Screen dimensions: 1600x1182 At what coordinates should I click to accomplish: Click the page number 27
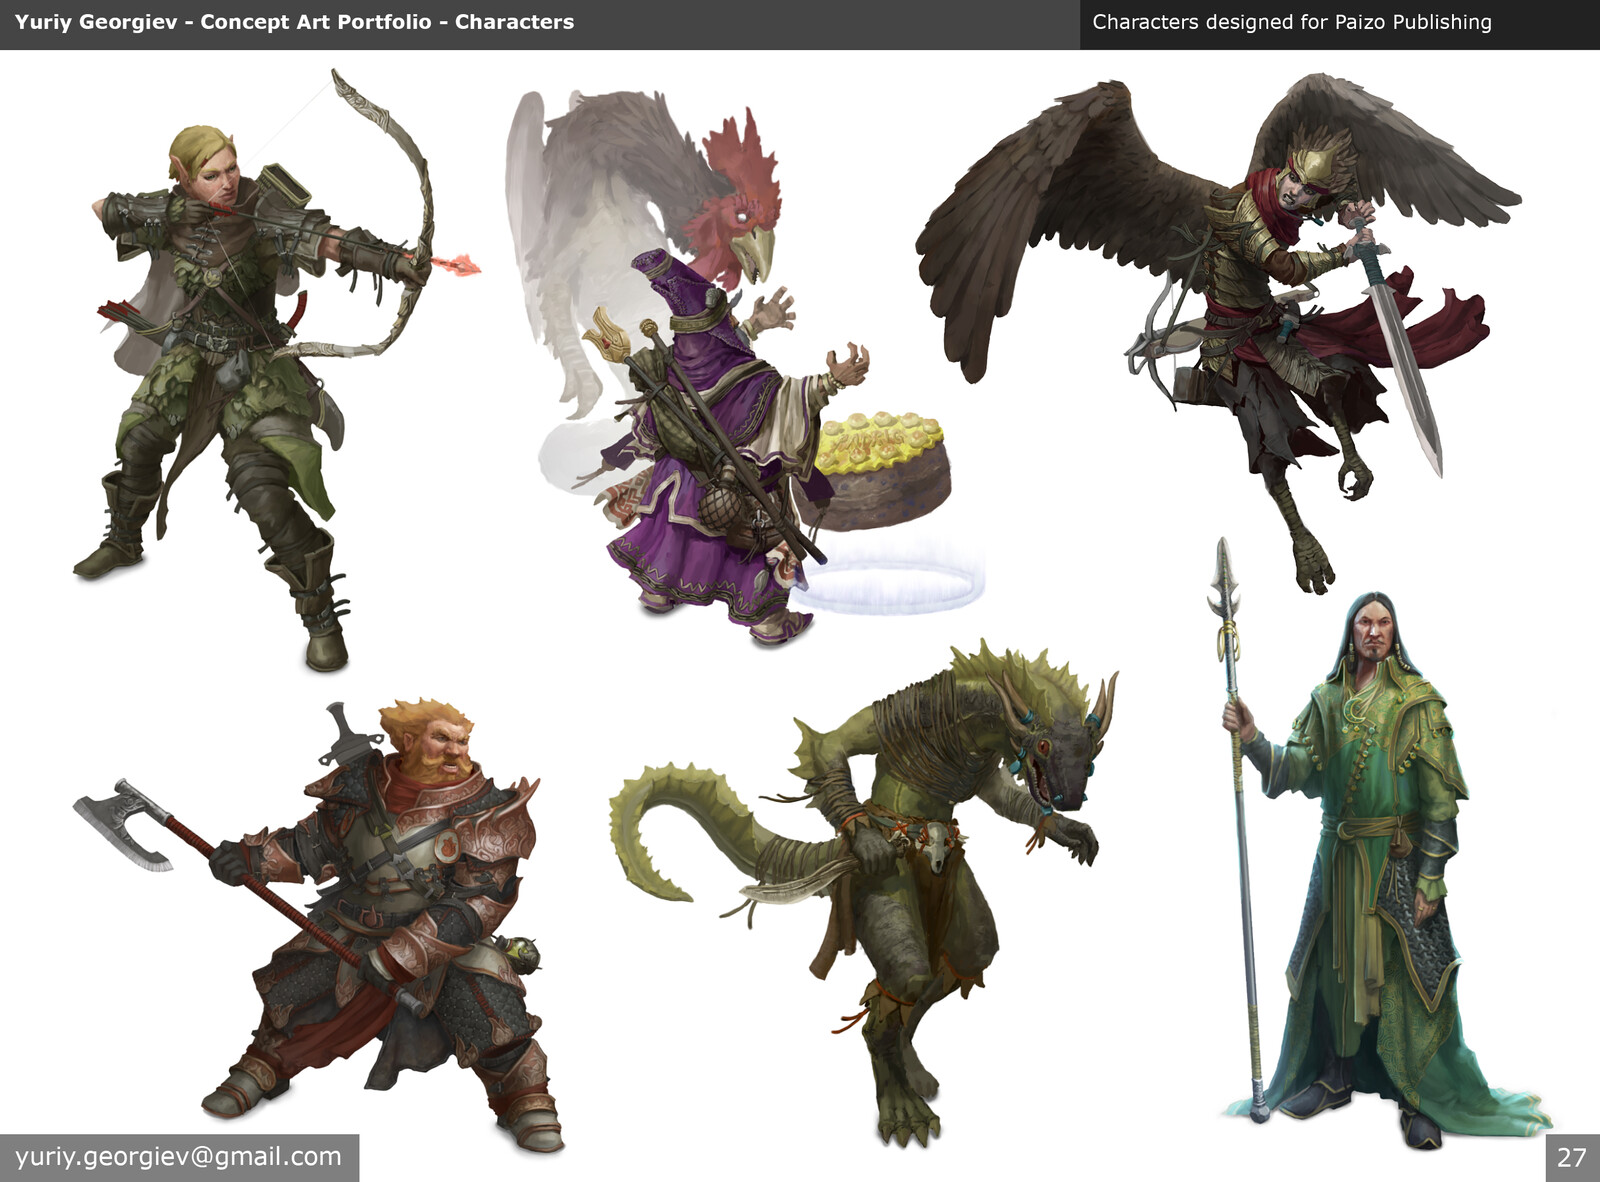tap(1572, 1158)
